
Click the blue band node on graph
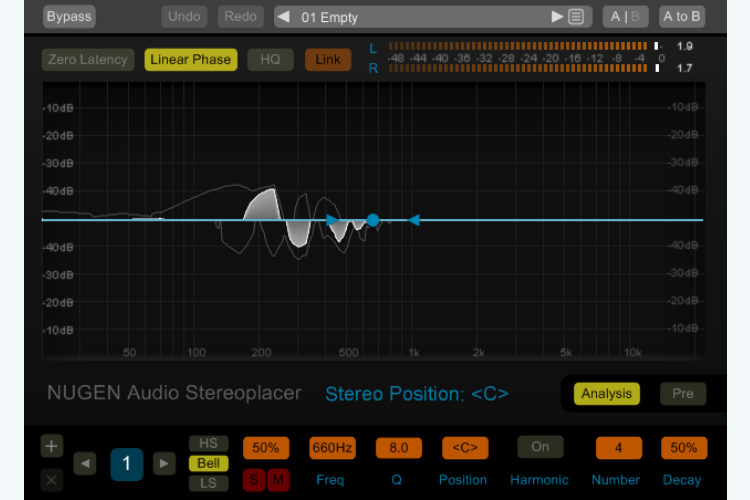[x=373, y=220]
